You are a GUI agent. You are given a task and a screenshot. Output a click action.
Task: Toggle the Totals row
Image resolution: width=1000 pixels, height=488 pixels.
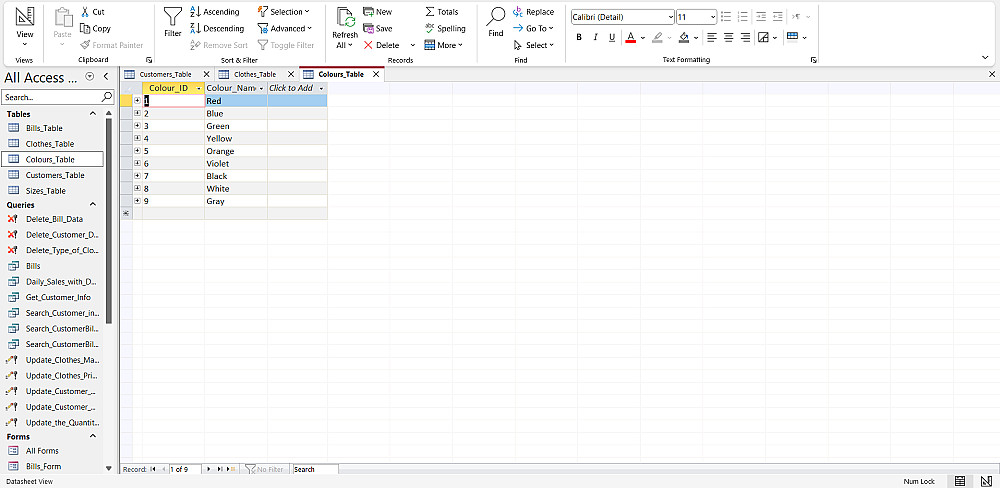(441, 12)
